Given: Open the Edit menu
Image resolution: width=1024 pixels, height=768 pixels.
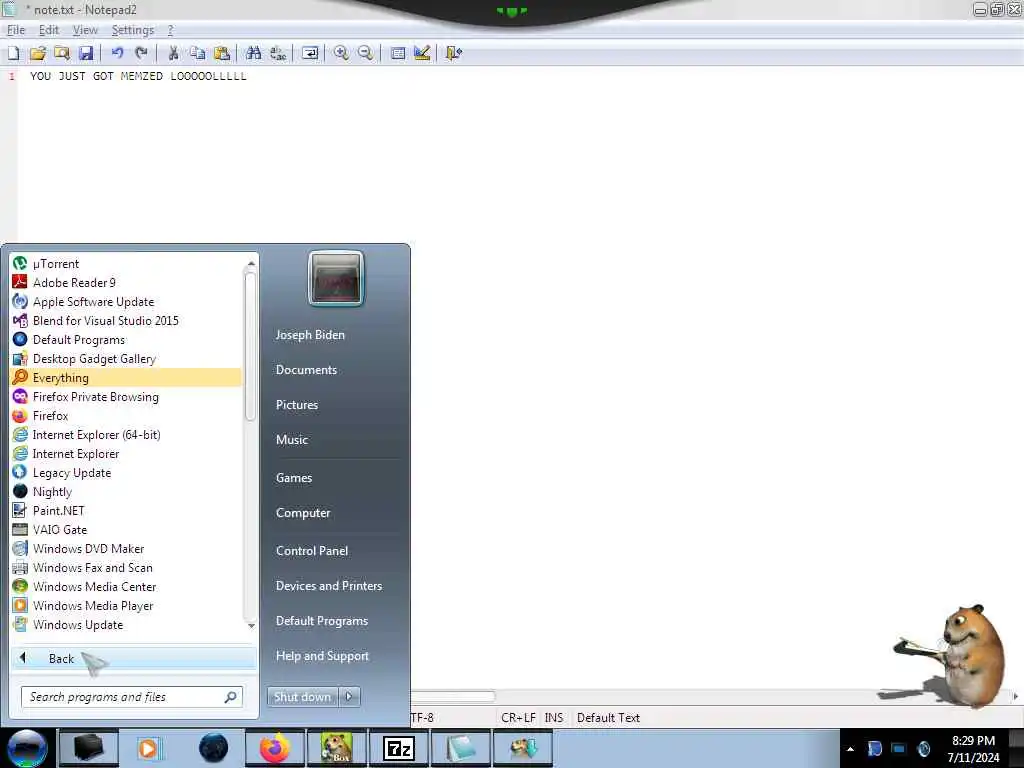Looking at the screenshot, I should coord(49,30).
